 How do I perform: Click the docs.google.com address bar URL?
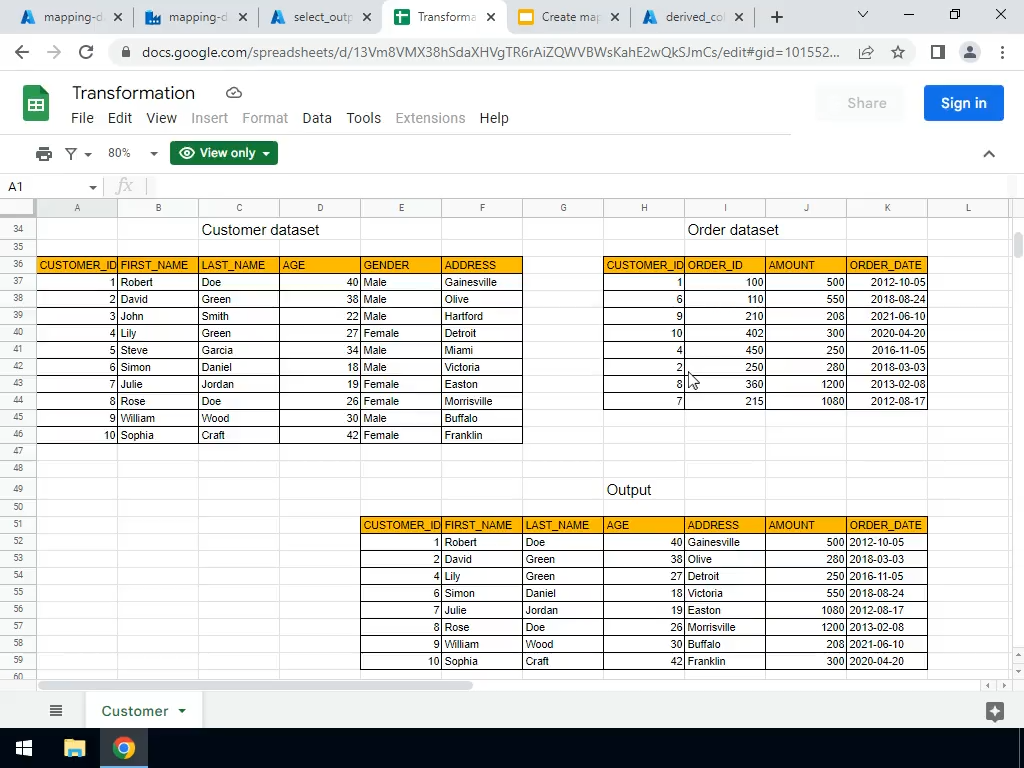490,52
